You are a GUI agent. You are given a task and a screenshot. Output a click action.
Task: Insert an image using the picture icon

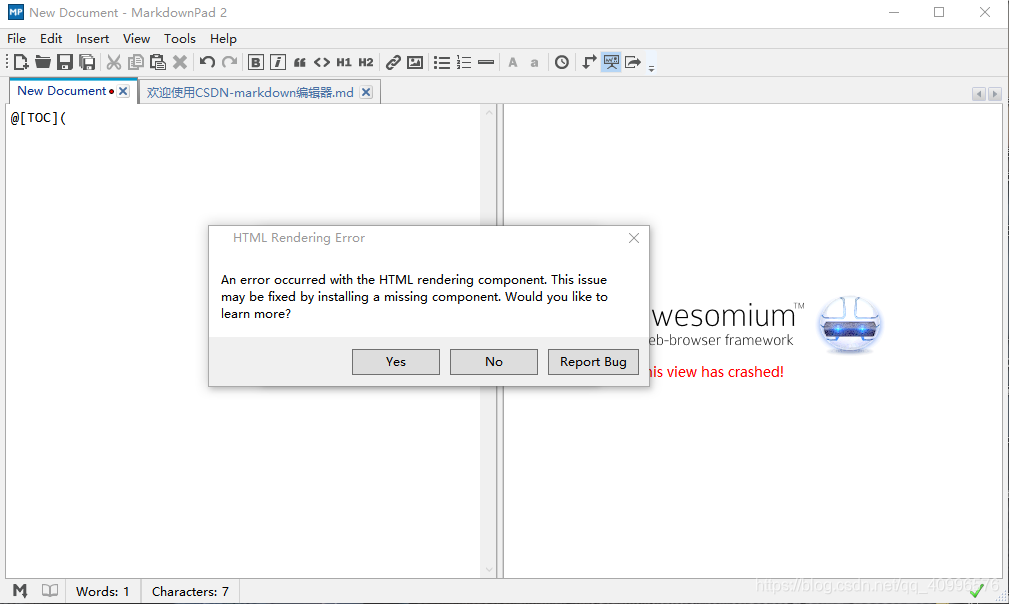point(415,62)
